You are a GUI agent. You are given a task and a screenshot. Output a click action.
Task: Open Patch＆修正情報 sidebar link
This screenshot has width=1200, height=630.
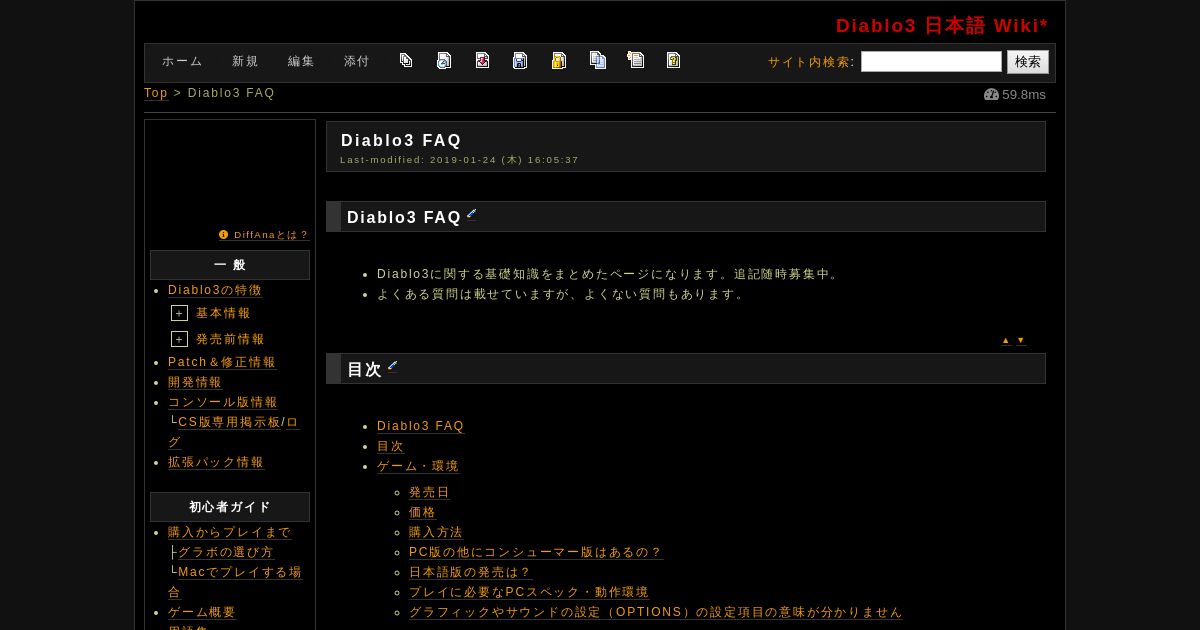[222, 362]
